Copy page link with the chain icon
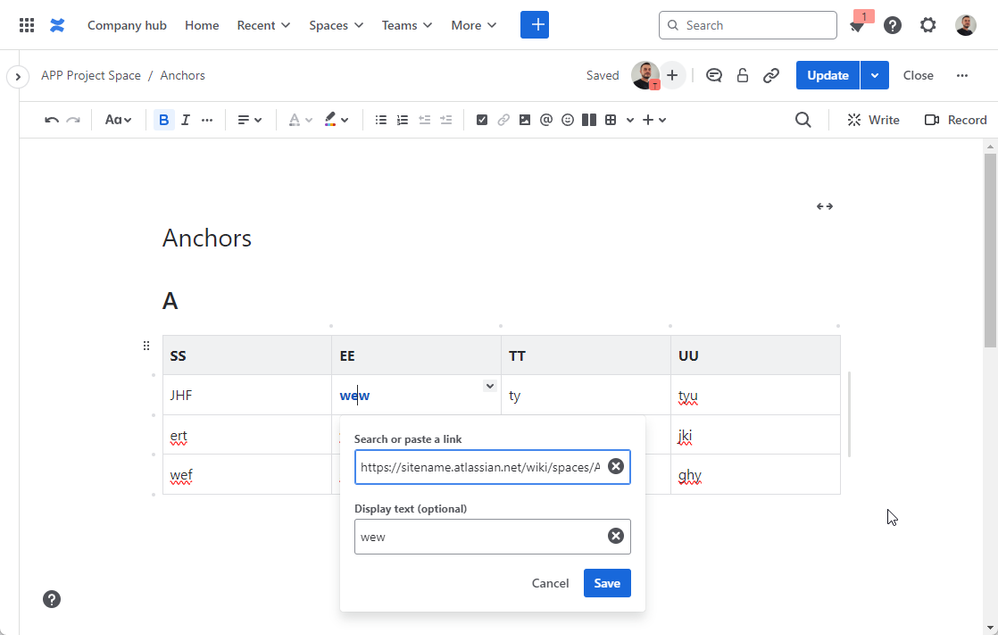This screenshot has width=998, height=635. click(x=771, y=75)
